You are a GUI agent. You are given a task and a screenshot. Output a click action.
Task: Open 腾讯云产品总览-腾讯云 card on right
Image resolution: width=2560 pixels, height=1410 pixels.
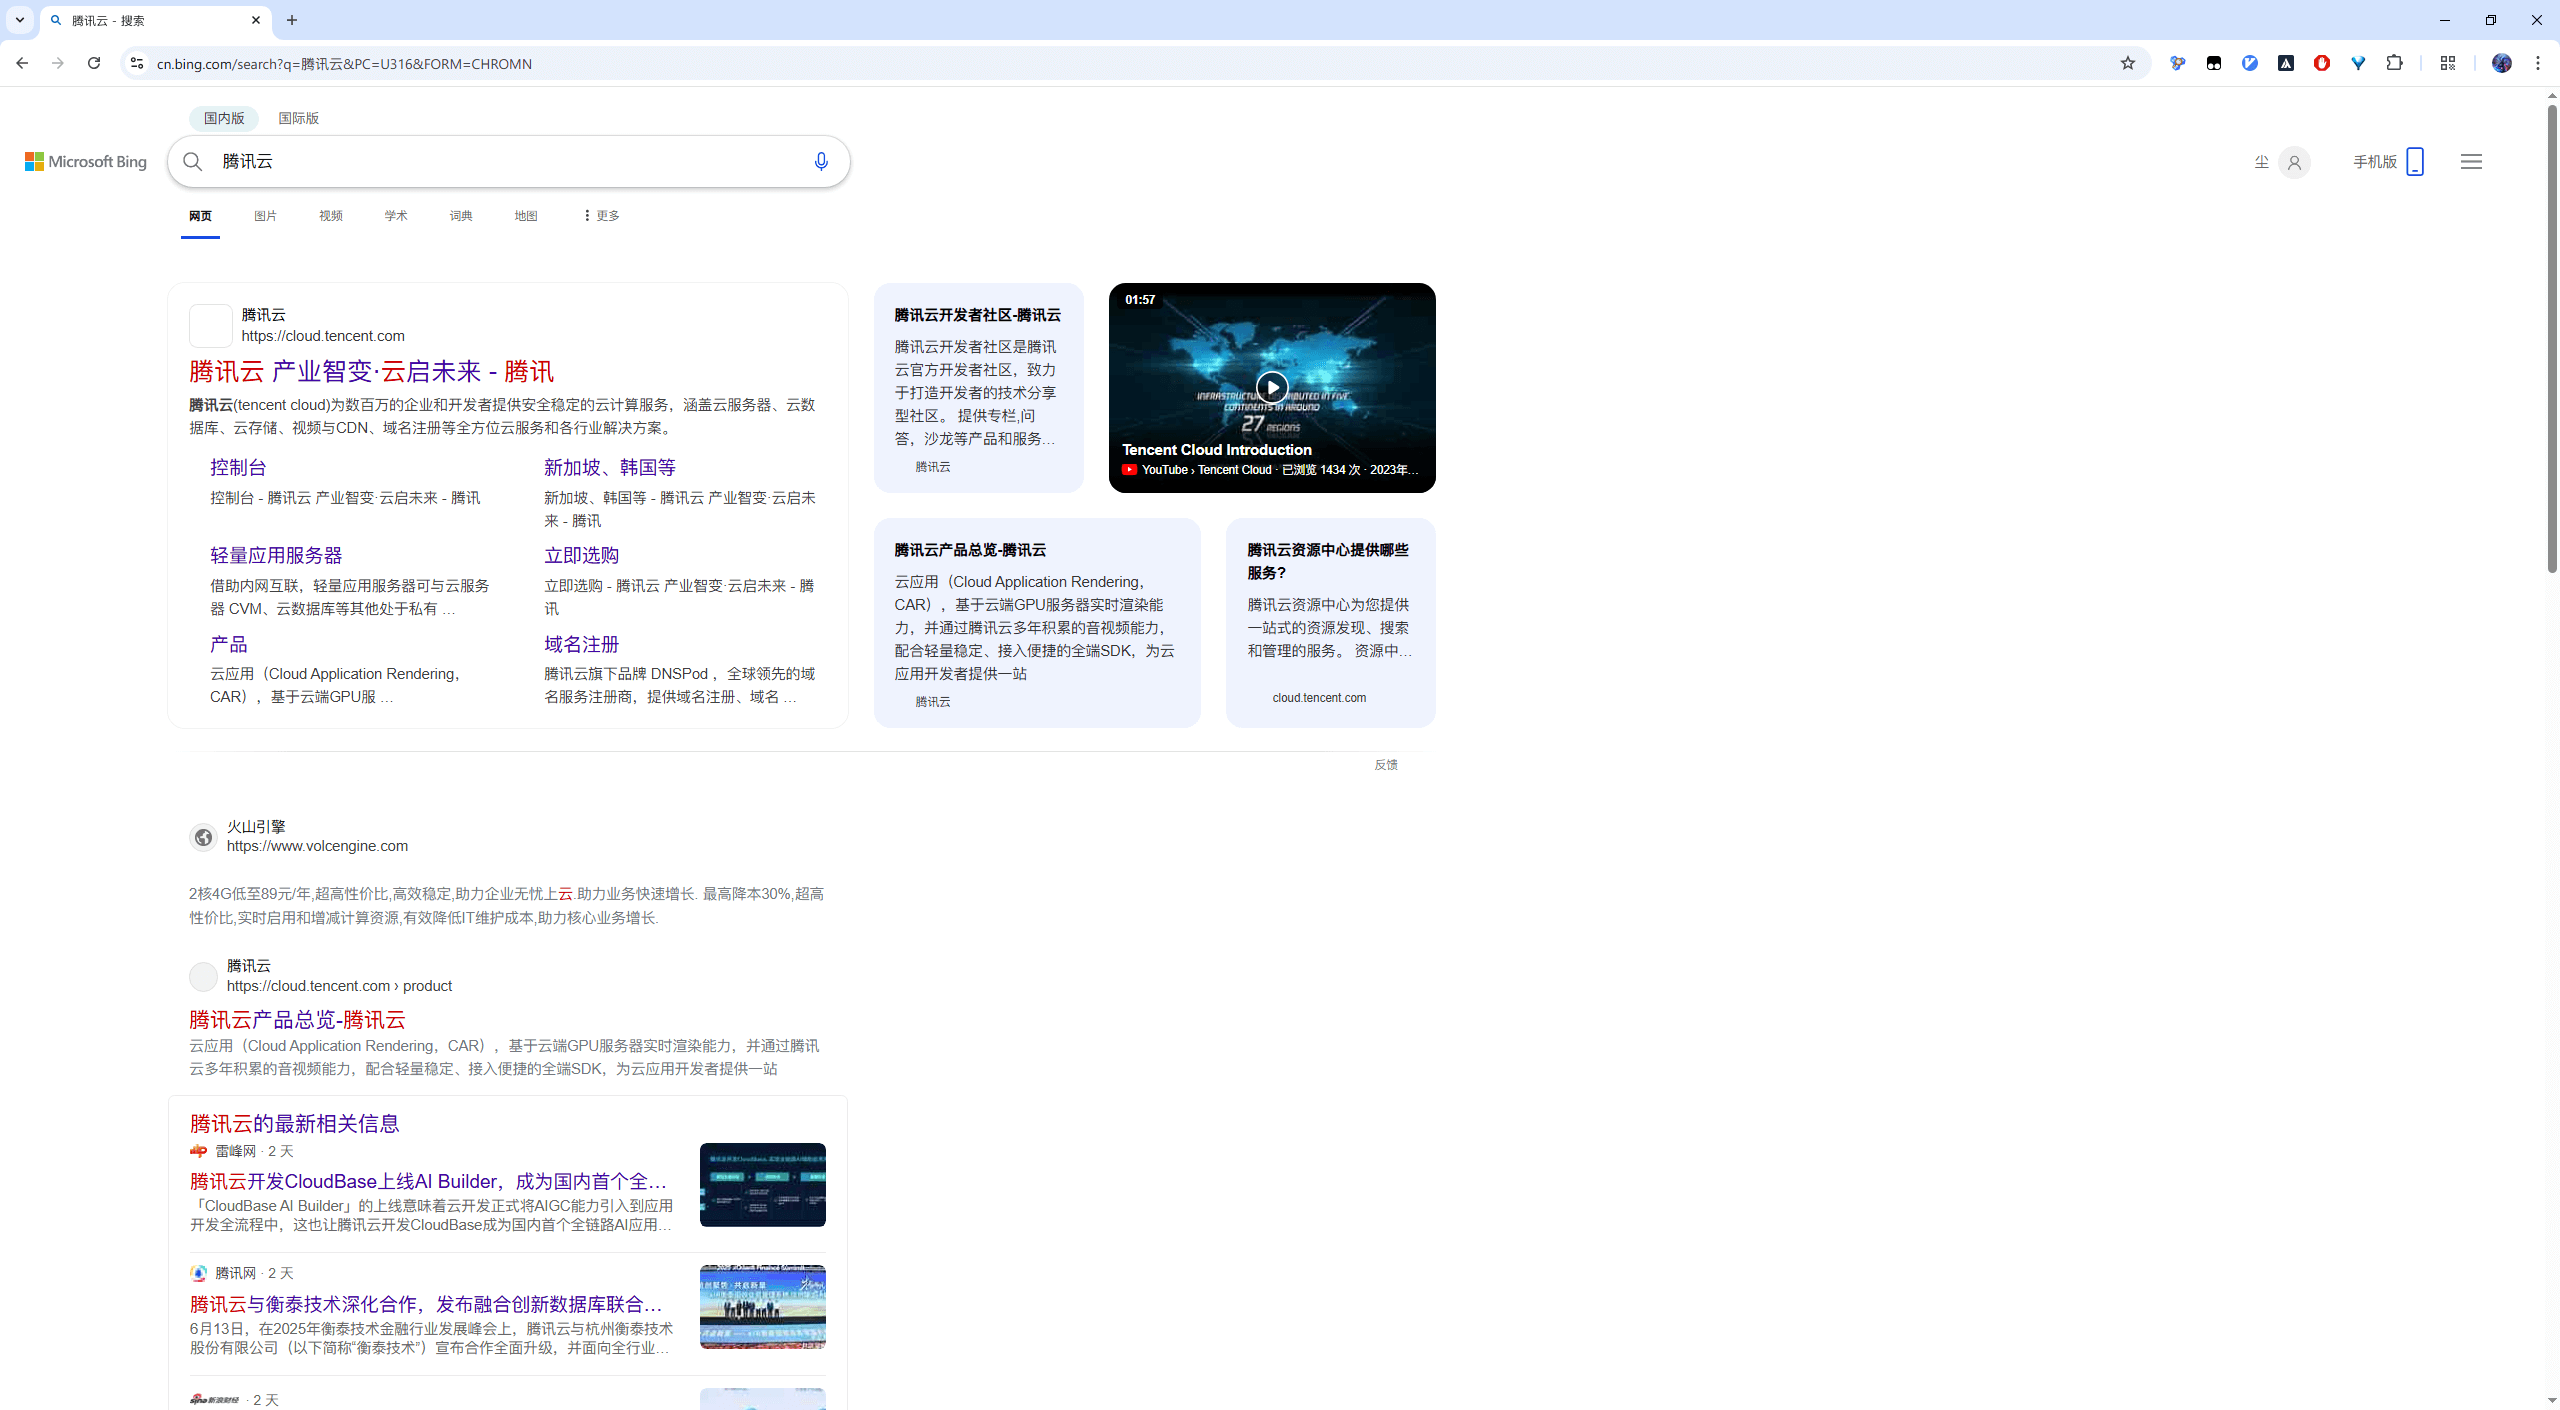(1037, 622)
